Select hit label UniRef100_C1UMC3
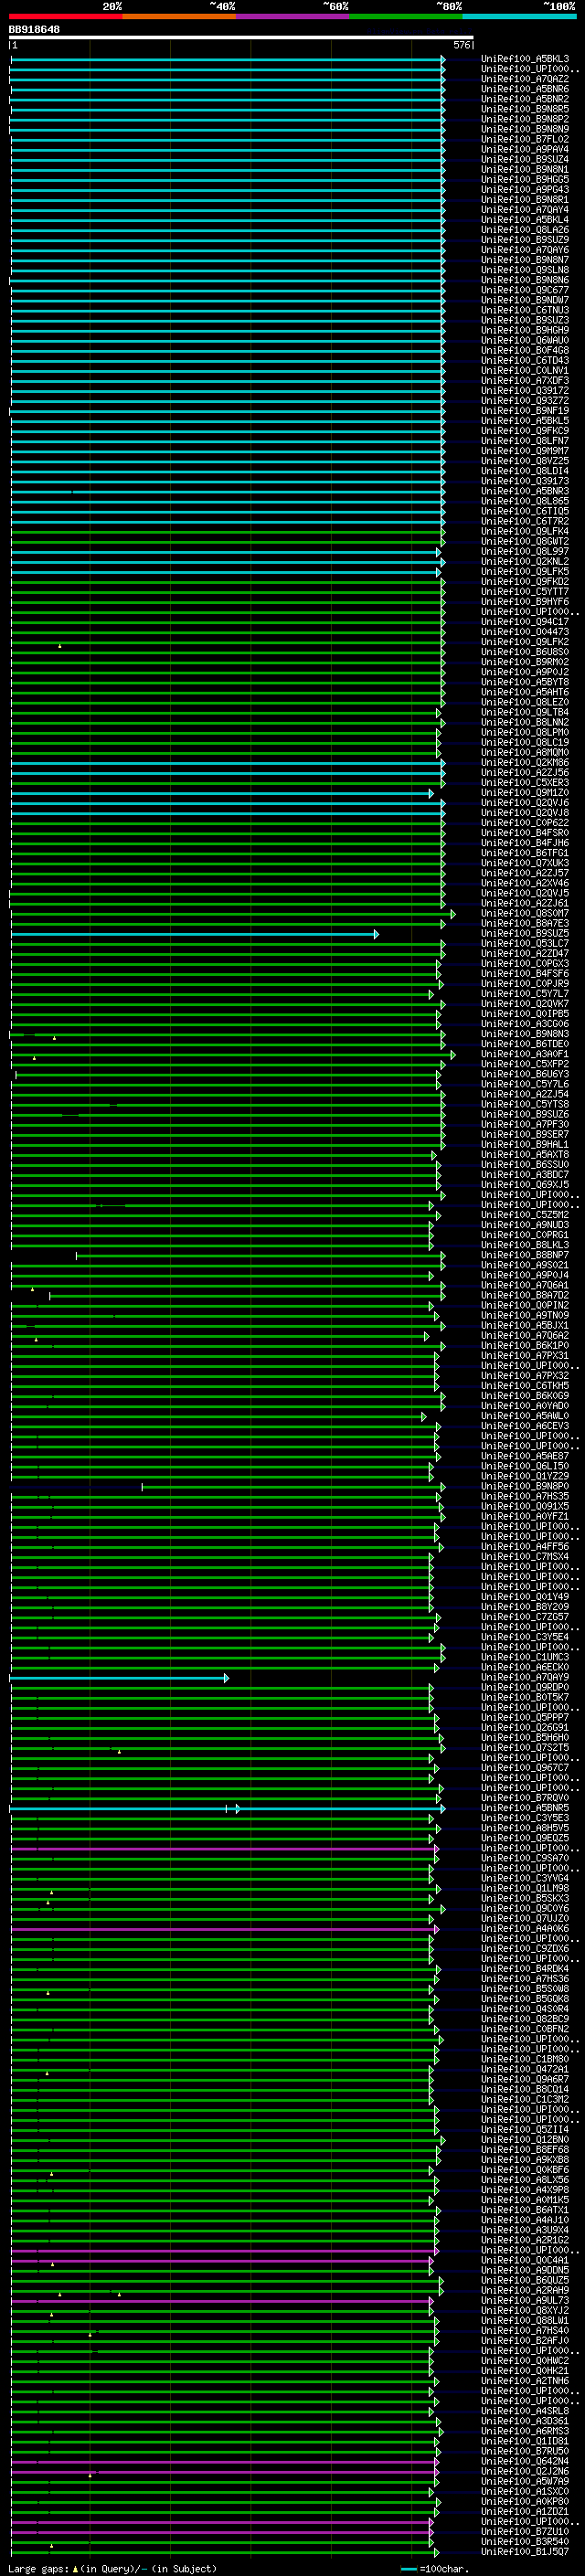This screenshot has height=2576, width=585. click(x=524, y=1657)
